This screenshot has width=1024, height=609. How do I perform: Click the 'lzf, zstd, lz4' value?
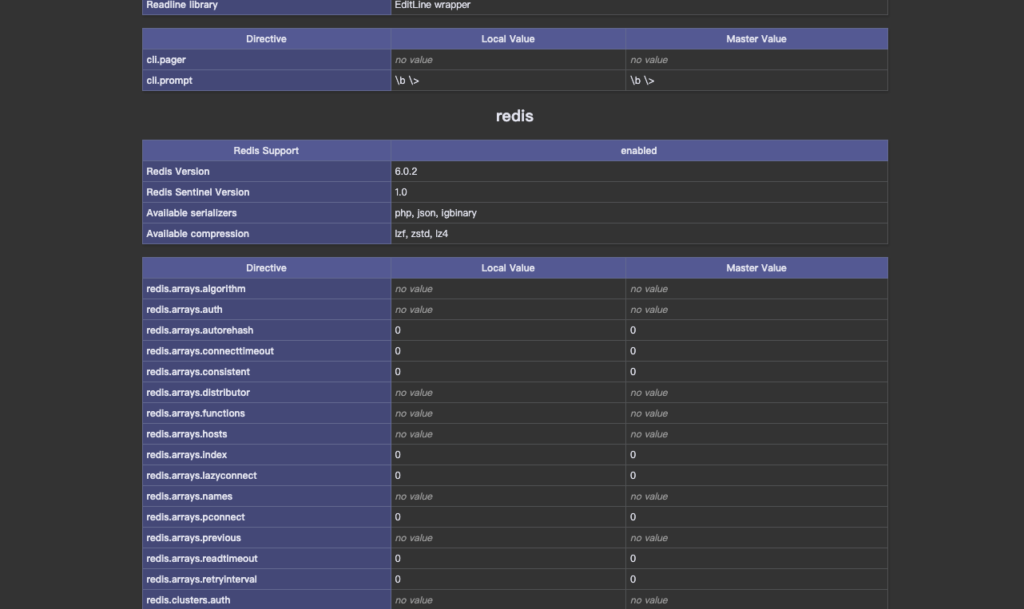pyautogui.click(x=421, y=234)
